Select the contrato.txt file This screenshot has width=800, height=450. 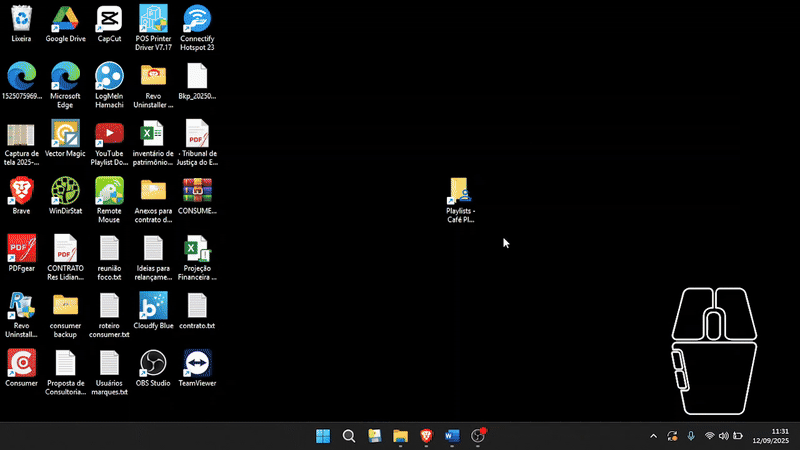tap(197, 306)
